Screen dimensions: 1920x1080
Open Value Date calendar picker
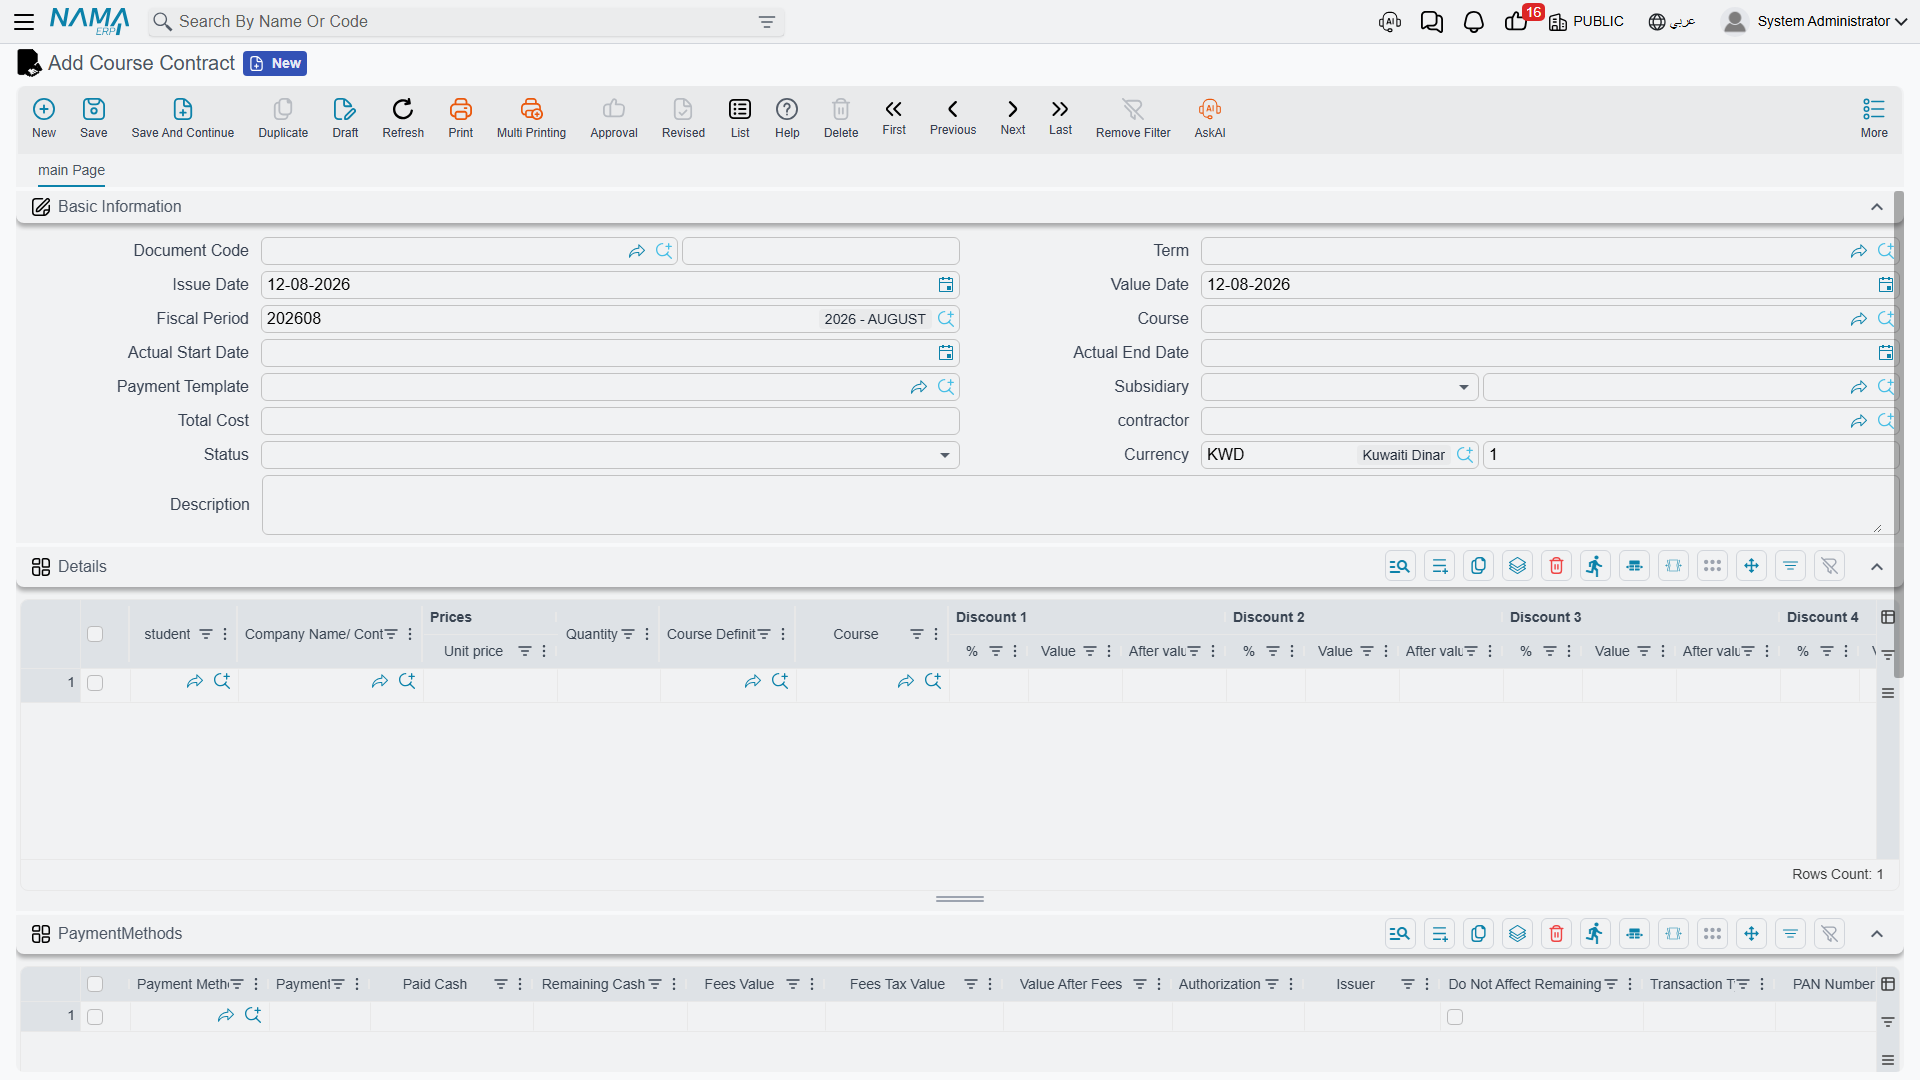tap(1885, 285)
